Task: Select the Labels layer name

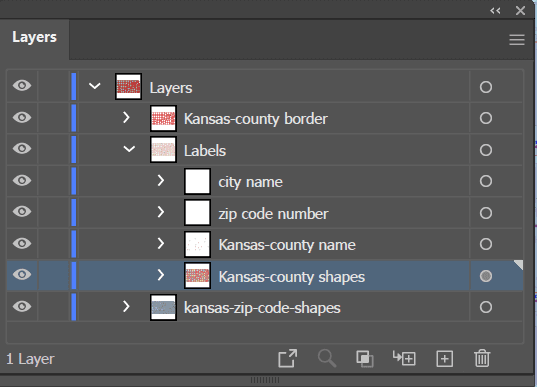Action: (x=205, y=151)
